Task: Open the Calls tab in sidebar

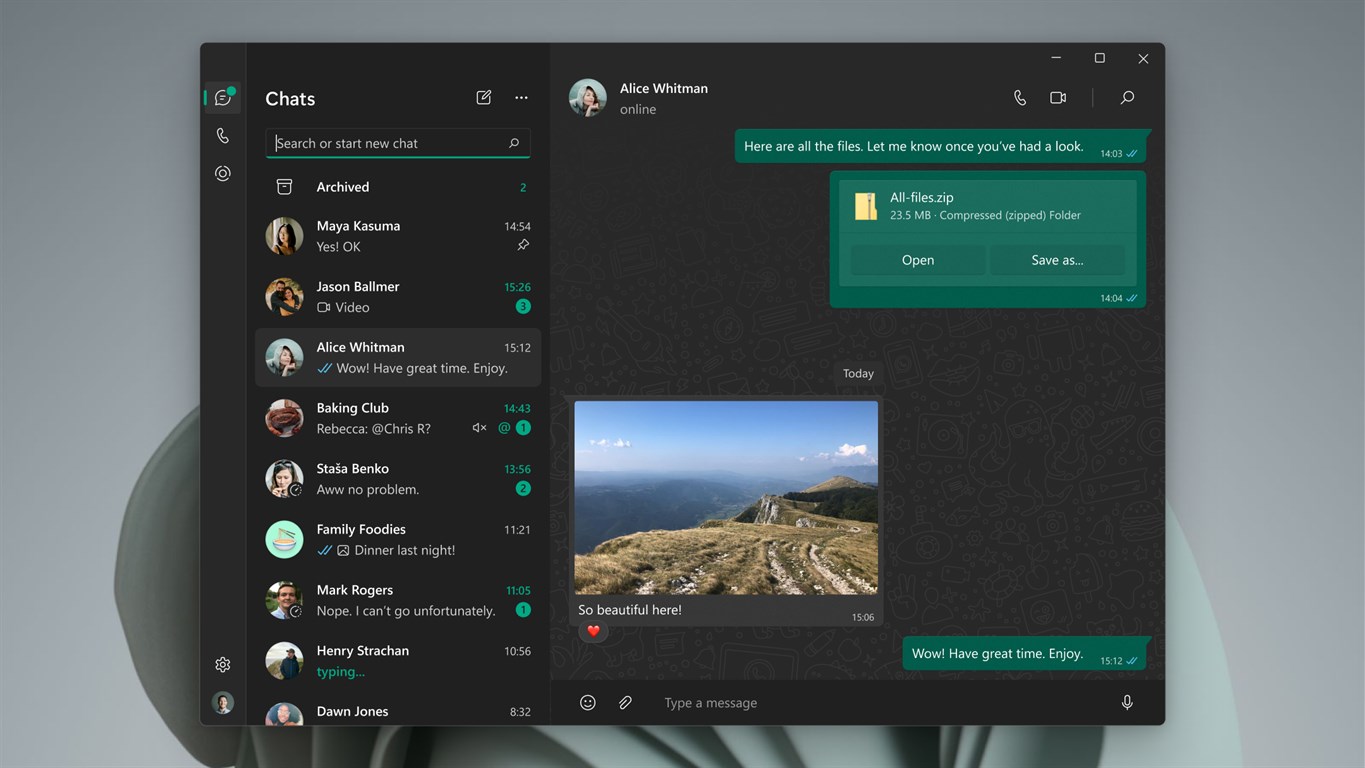Action: [x=223, y=136]
